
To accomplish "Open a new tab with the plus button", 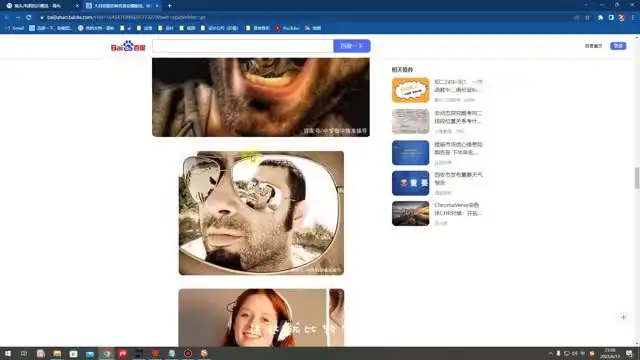I will tap(169, 6).
